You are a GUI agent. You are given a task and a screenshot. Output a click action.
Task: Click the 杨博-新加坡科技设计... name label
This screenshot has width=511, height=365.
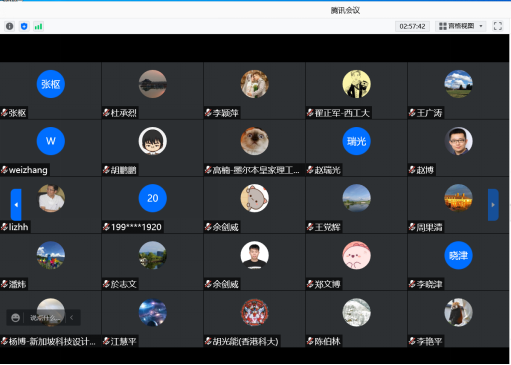coord(52,341)
